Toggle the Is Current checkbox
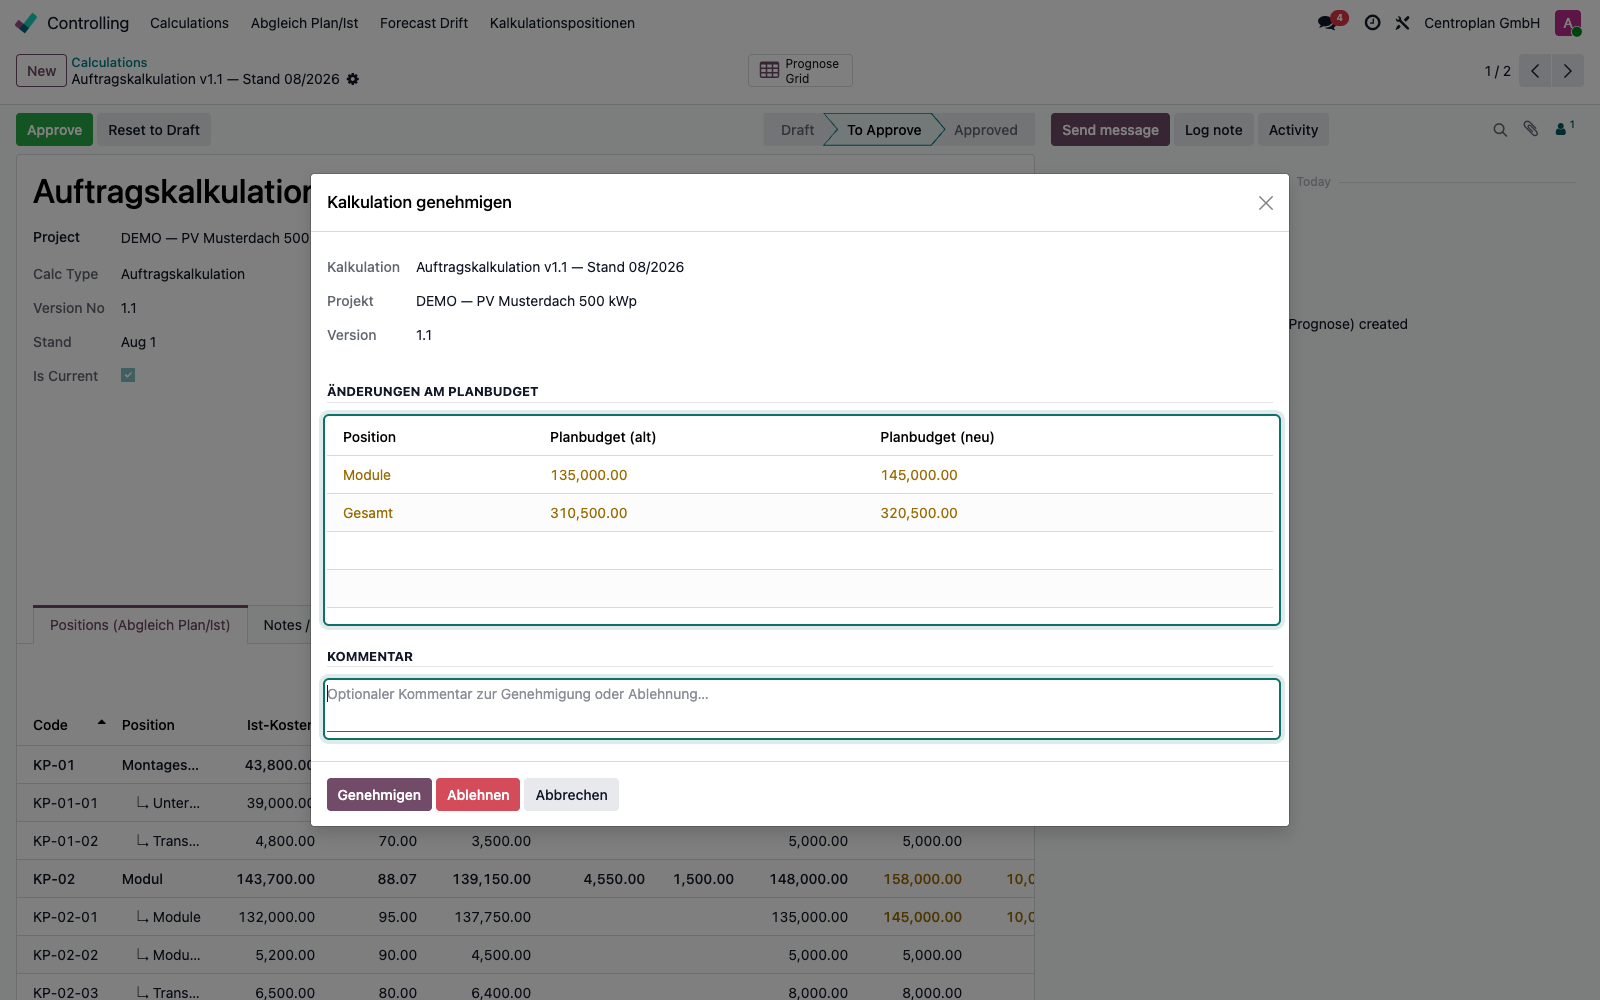This screenshot has width=1600, height=1000. [x=128, y=375]
